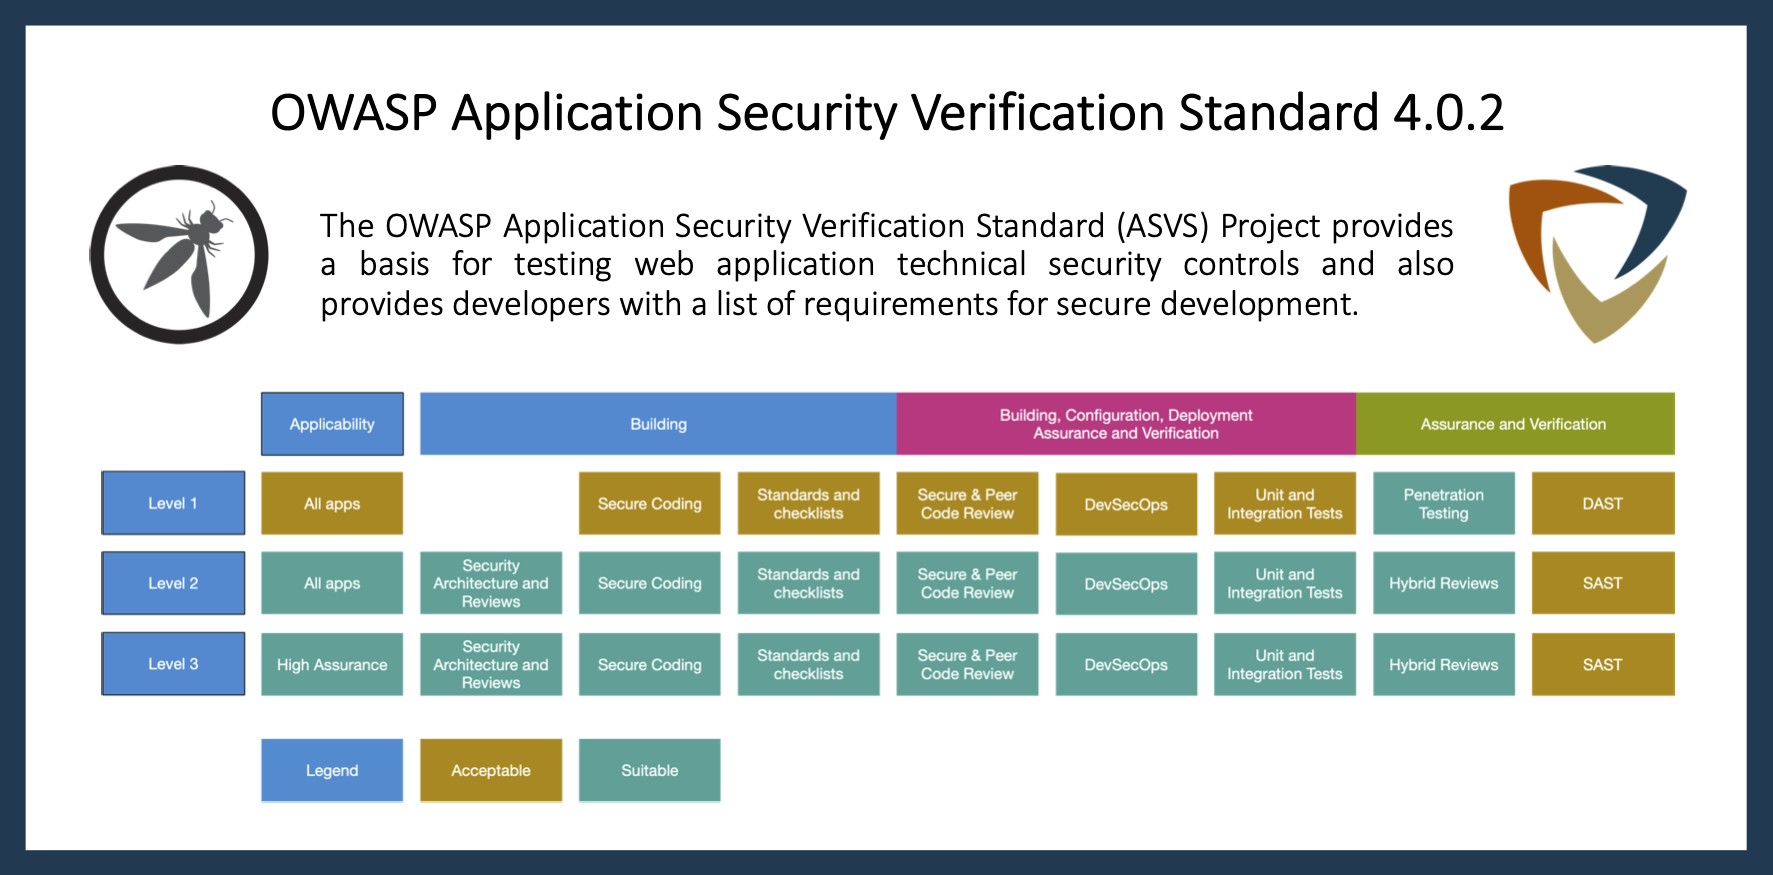Click the gold Acceptable legend swatch

(491, 770)
